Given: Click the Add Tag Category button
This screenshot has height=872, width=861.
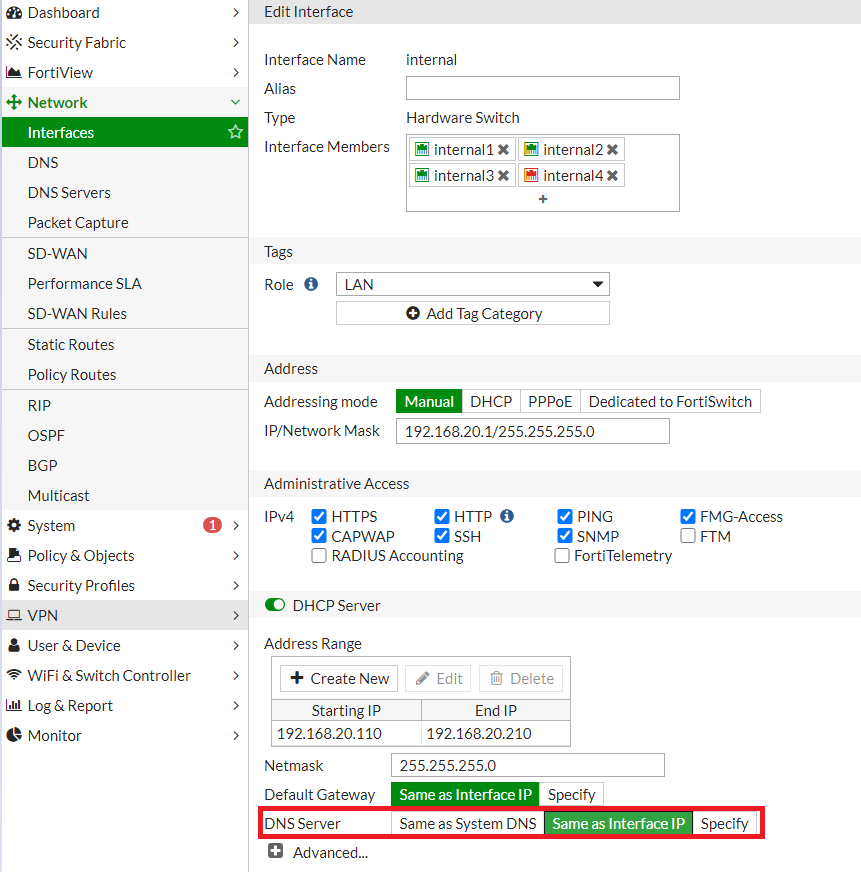Looking at the screenshot, I should (x=472, y=313).
